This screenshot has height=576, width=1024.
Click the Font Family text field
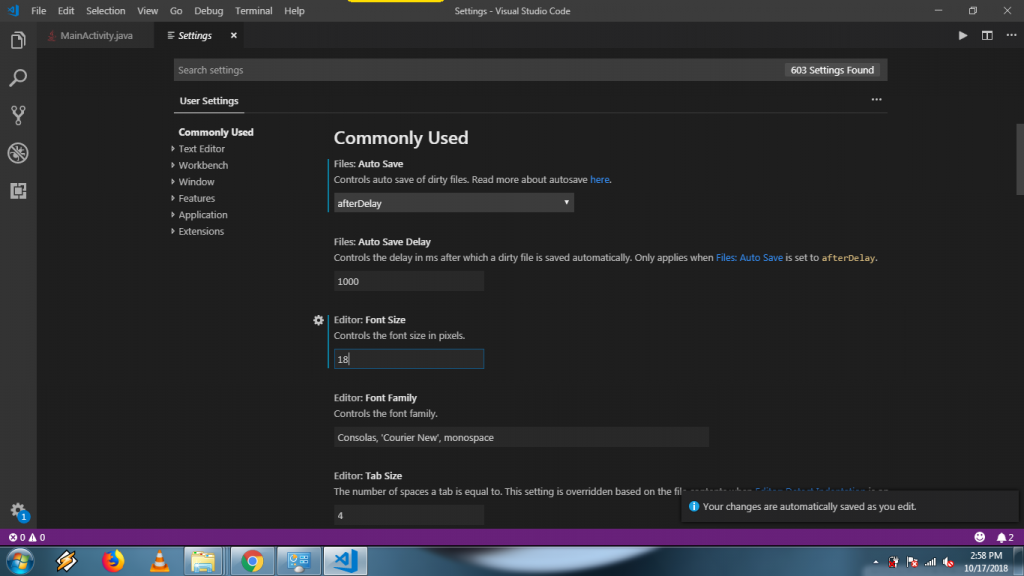click(521, 437)
